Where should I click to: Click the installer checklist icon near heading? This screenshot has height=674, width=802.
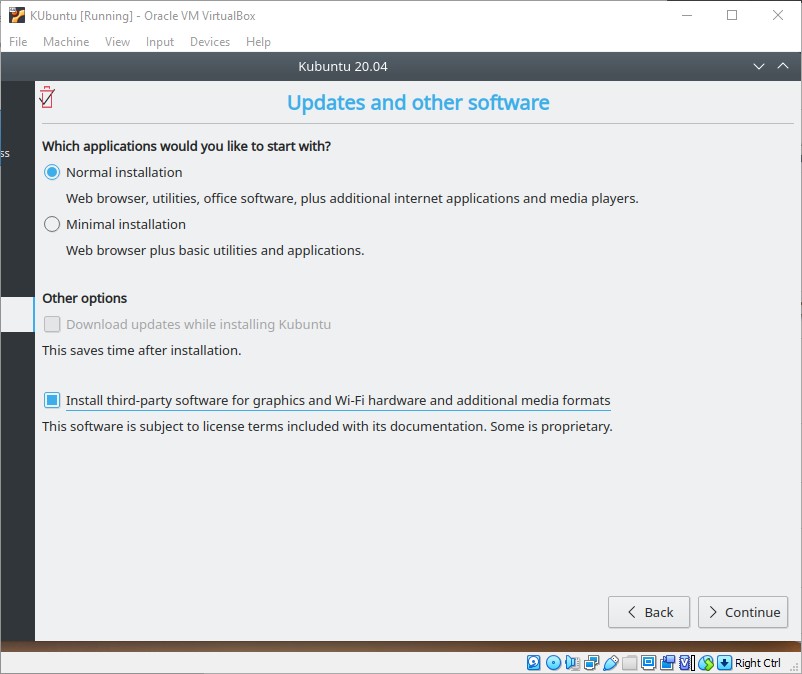(x=47, y=97)
